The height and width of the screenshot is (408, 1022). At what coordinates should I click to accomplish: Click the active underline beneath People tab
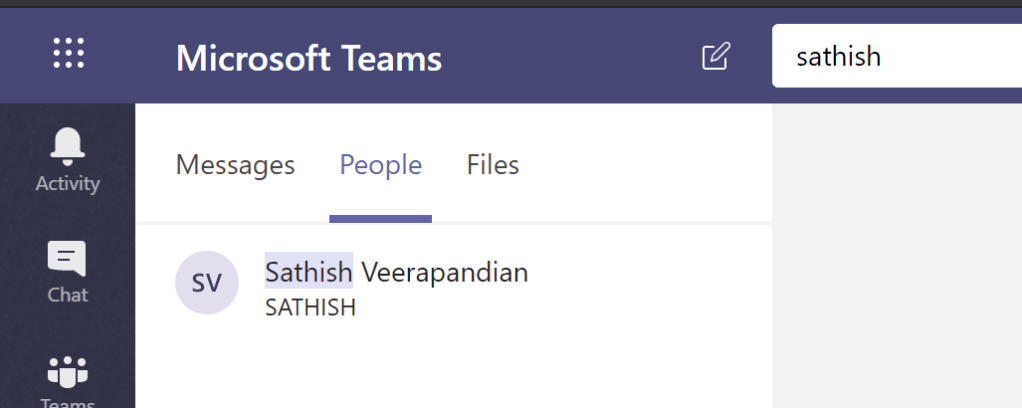(x=380, y=218)
